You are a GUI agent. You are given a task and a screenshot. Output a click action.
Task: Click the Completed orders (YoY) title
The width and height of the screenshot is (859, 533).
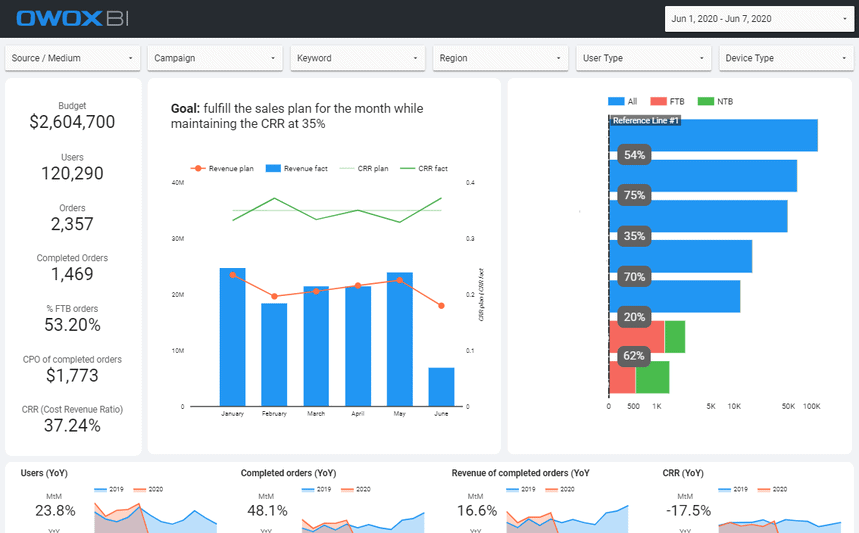click(x=288, y=473)
